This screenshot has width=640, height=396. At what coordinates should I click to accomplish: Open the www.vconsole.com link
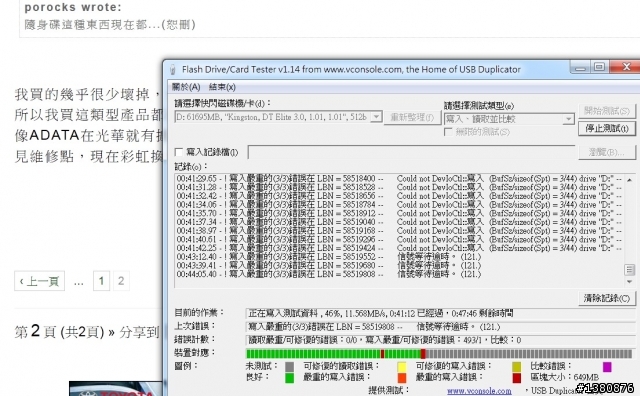(x=479, y=391)
